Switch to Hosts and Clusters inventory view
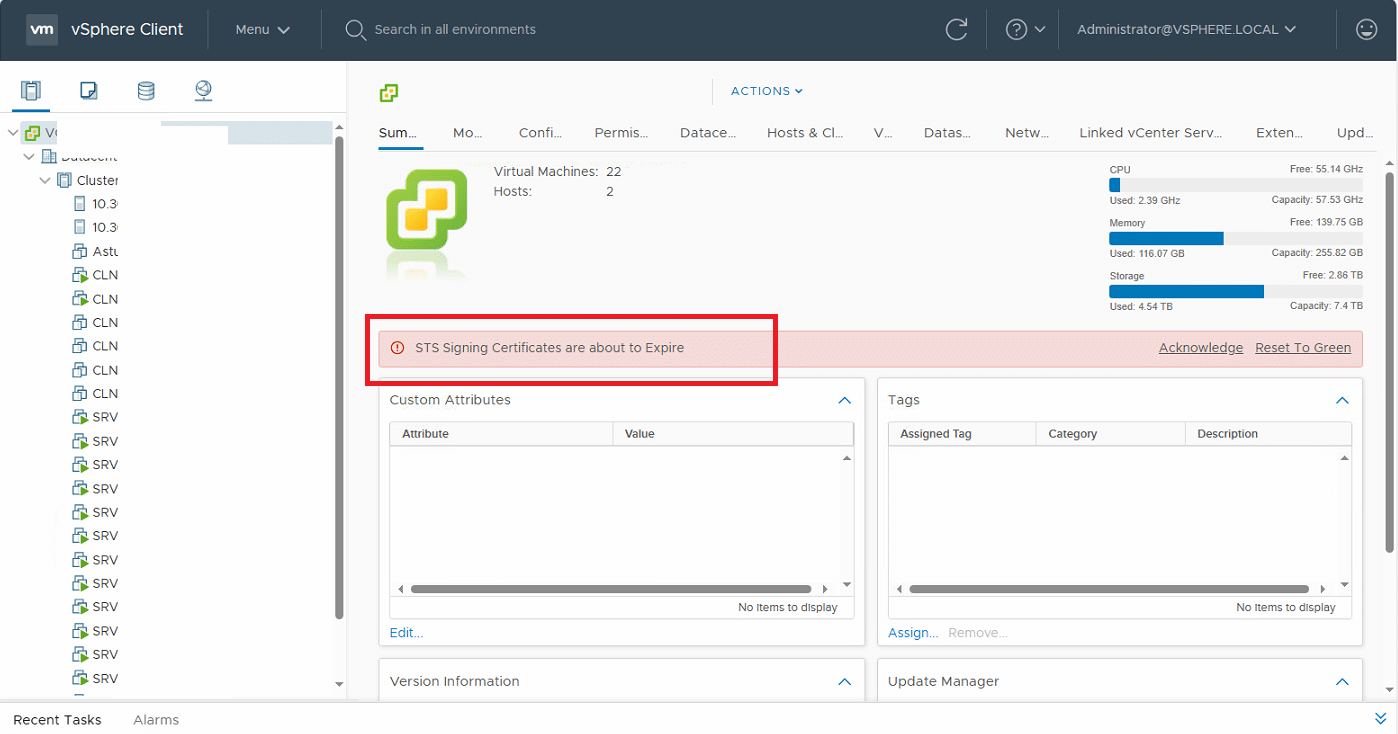Screen dimensions: 1398x734 click(x=30, y=91)
